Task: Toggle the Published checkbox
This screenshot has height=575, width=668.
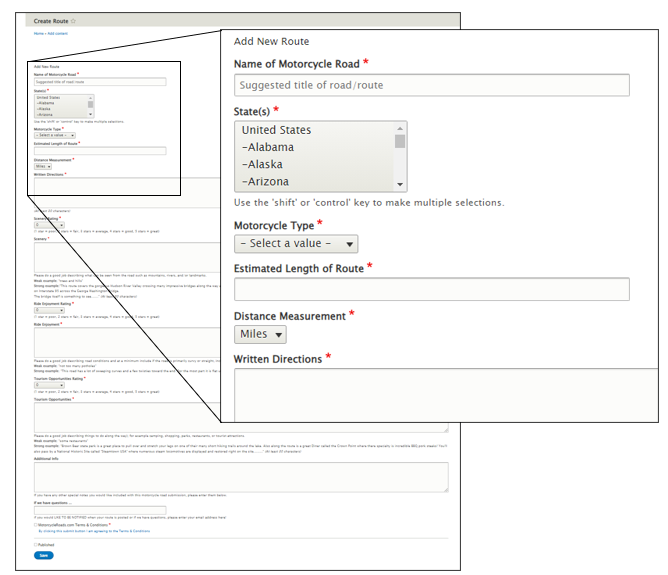Action: tap(36, 544)
